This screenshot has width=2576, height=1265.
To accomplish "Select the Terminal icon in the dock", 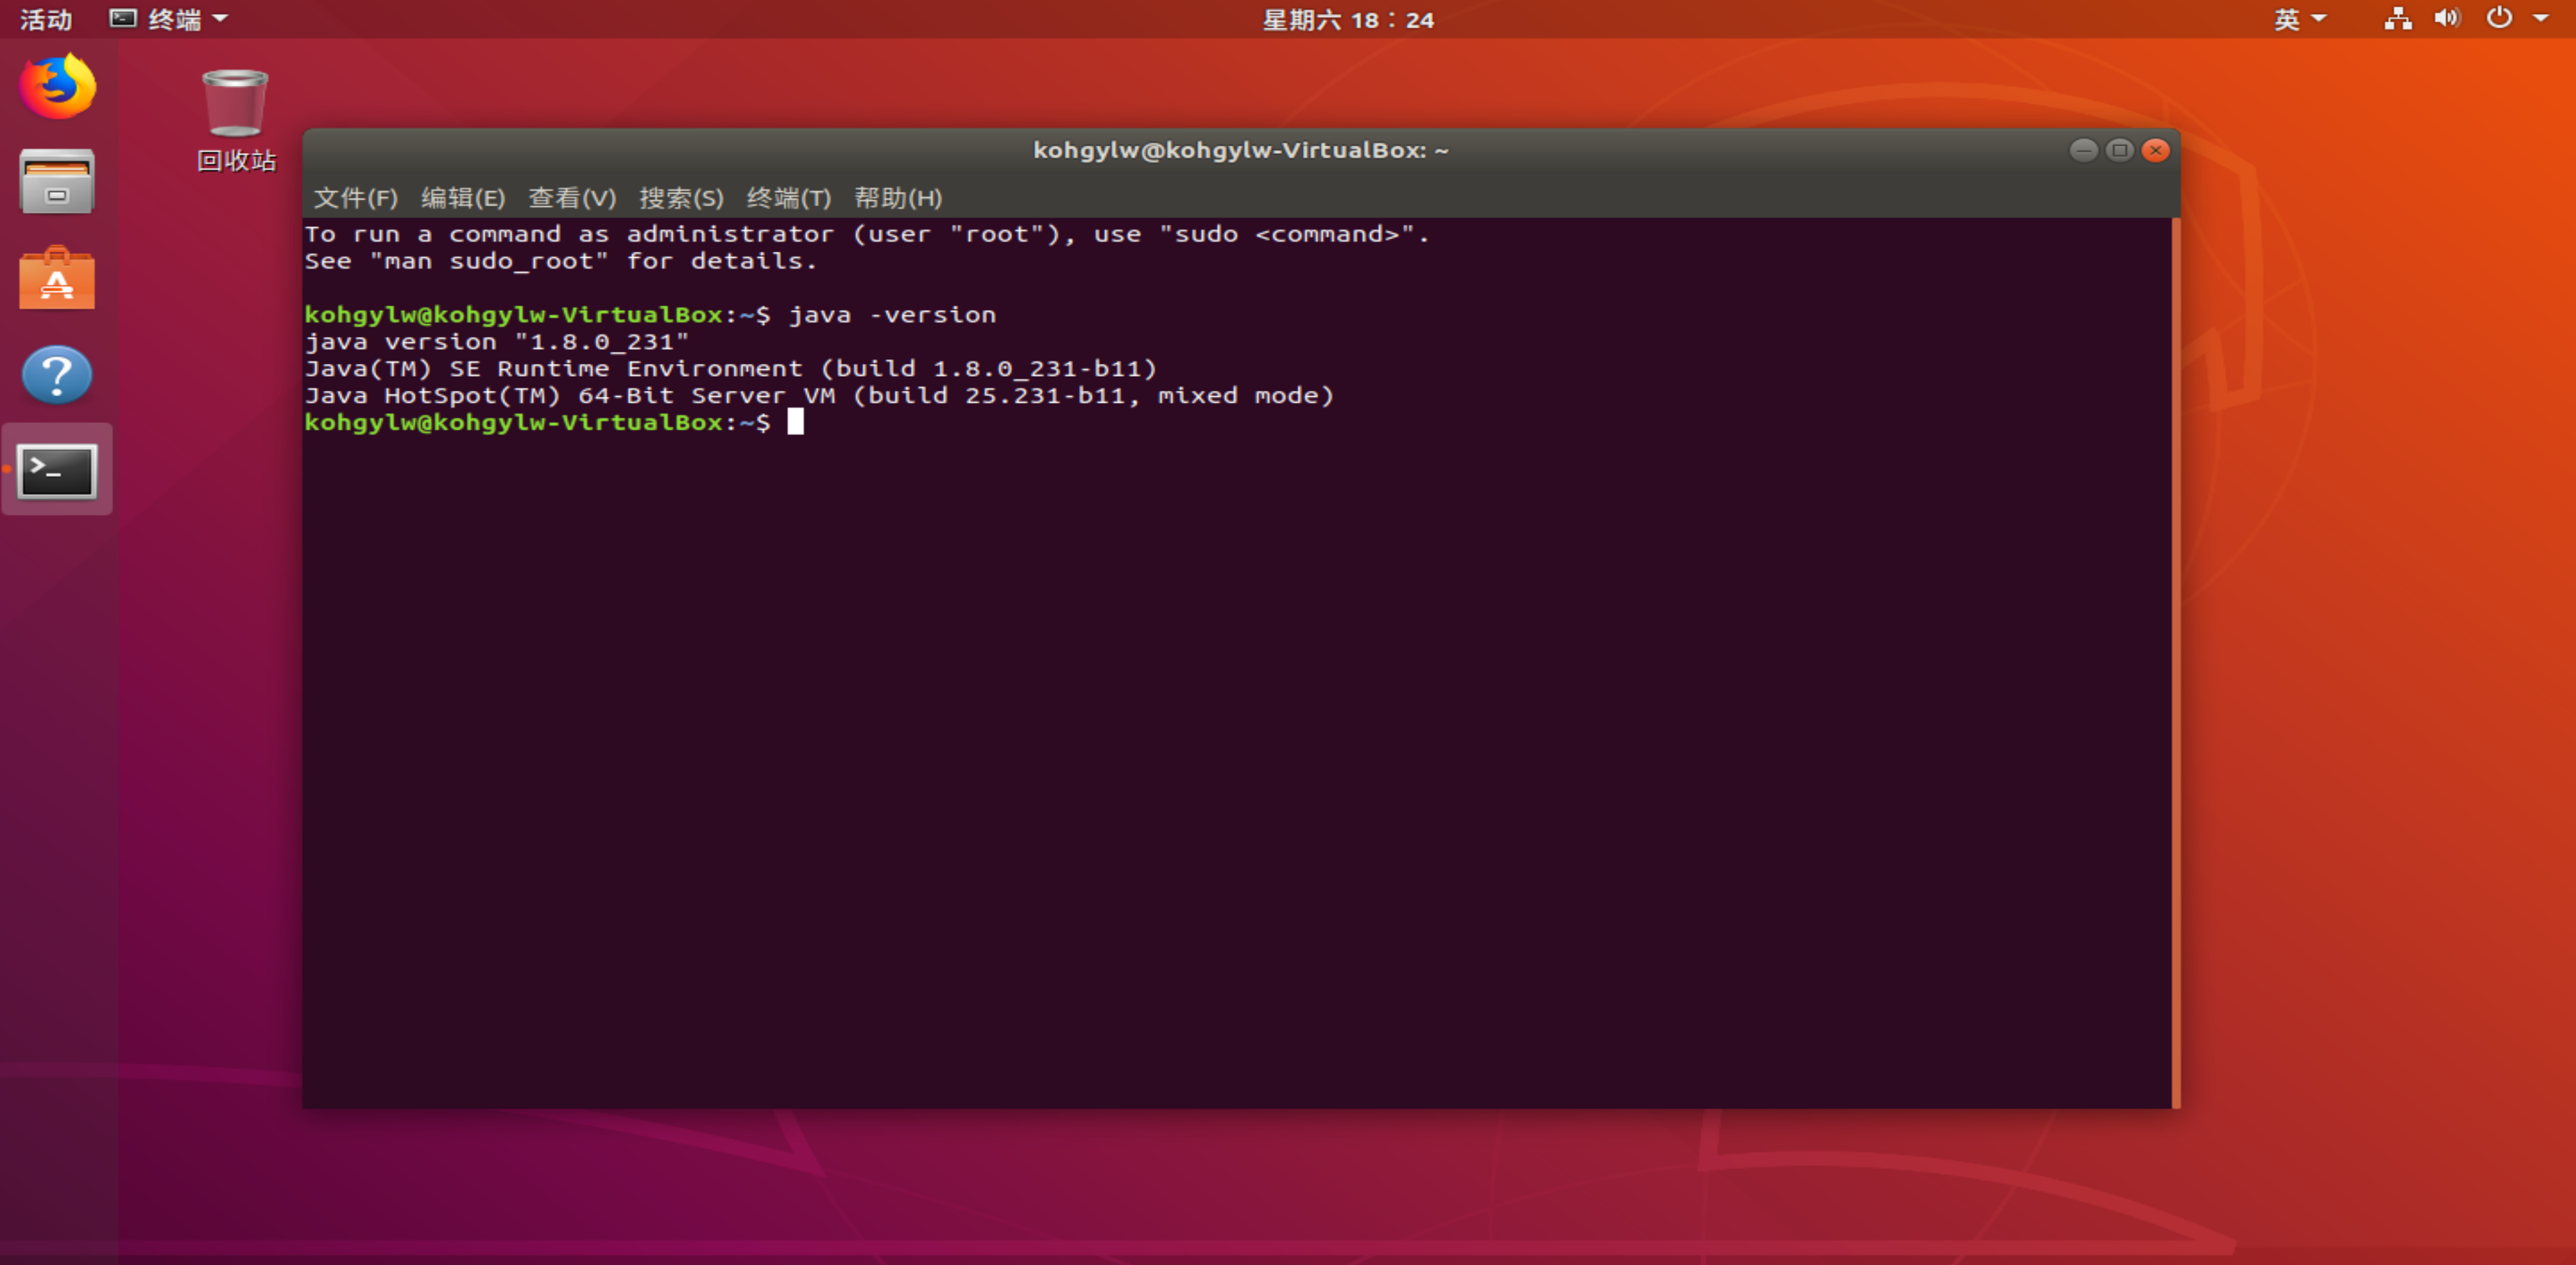I will pyautogui.click(x=56, y=470).
